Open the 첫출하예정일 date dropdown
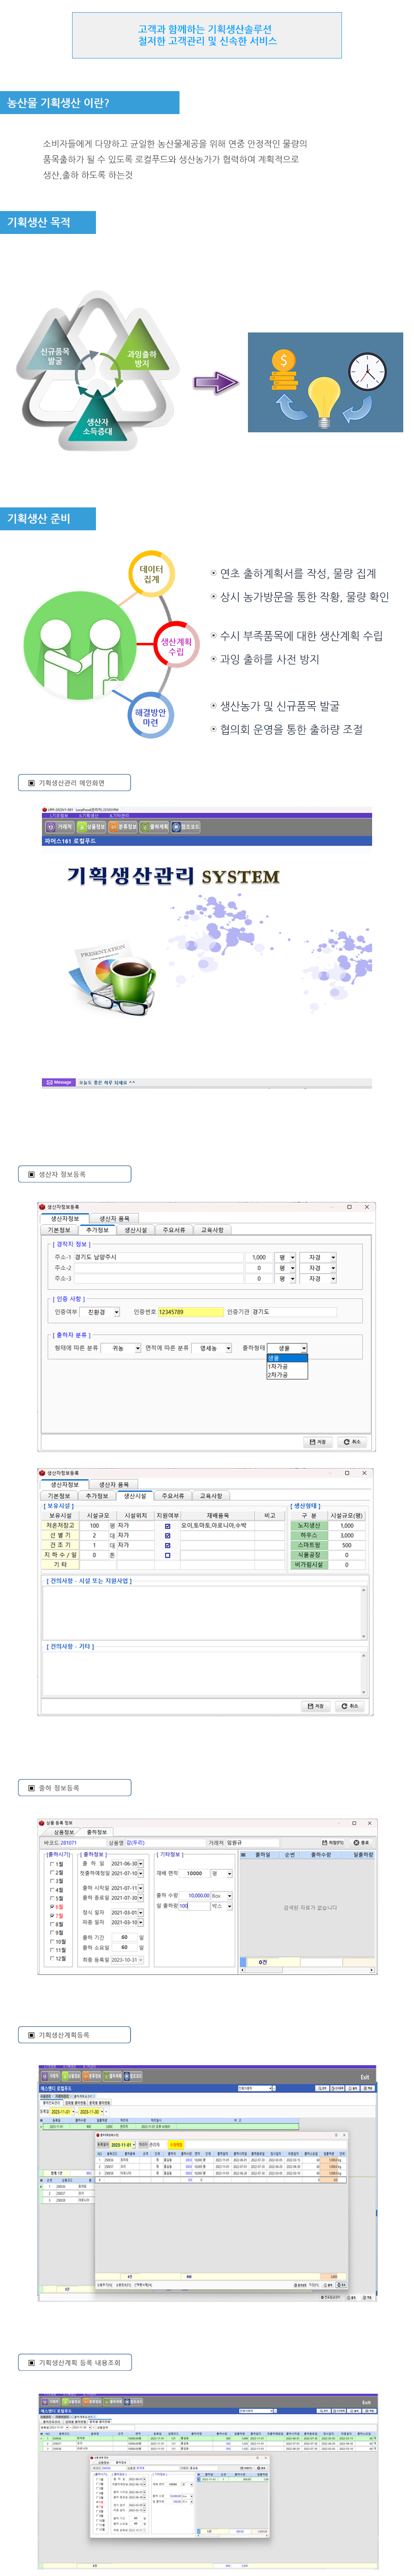The width and height of the screenshot is (414, 2576). [141, 1874]
